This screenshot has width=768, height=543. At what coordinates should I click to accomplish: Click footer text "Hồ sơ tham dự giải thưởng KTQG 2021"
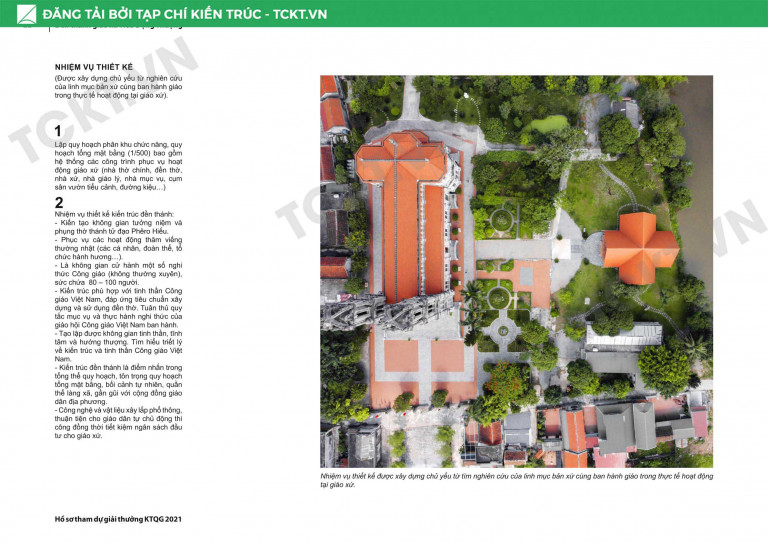coord(118,519)
